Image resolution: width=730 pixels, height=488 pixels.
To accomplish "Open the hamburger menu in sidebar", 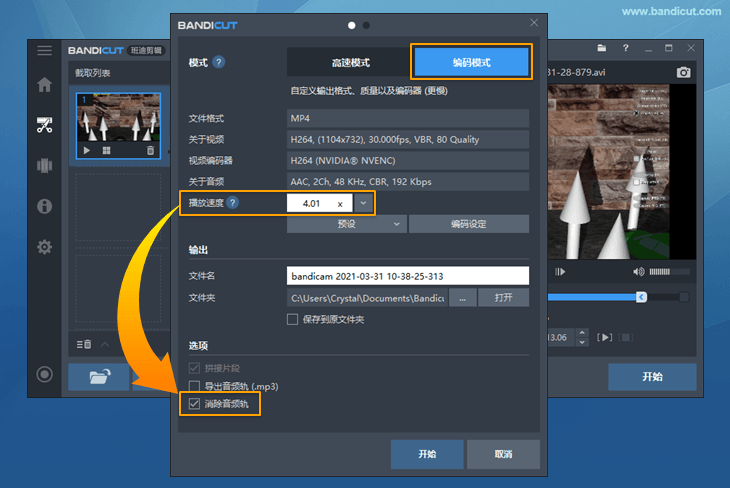I will [x=44, y=50].
